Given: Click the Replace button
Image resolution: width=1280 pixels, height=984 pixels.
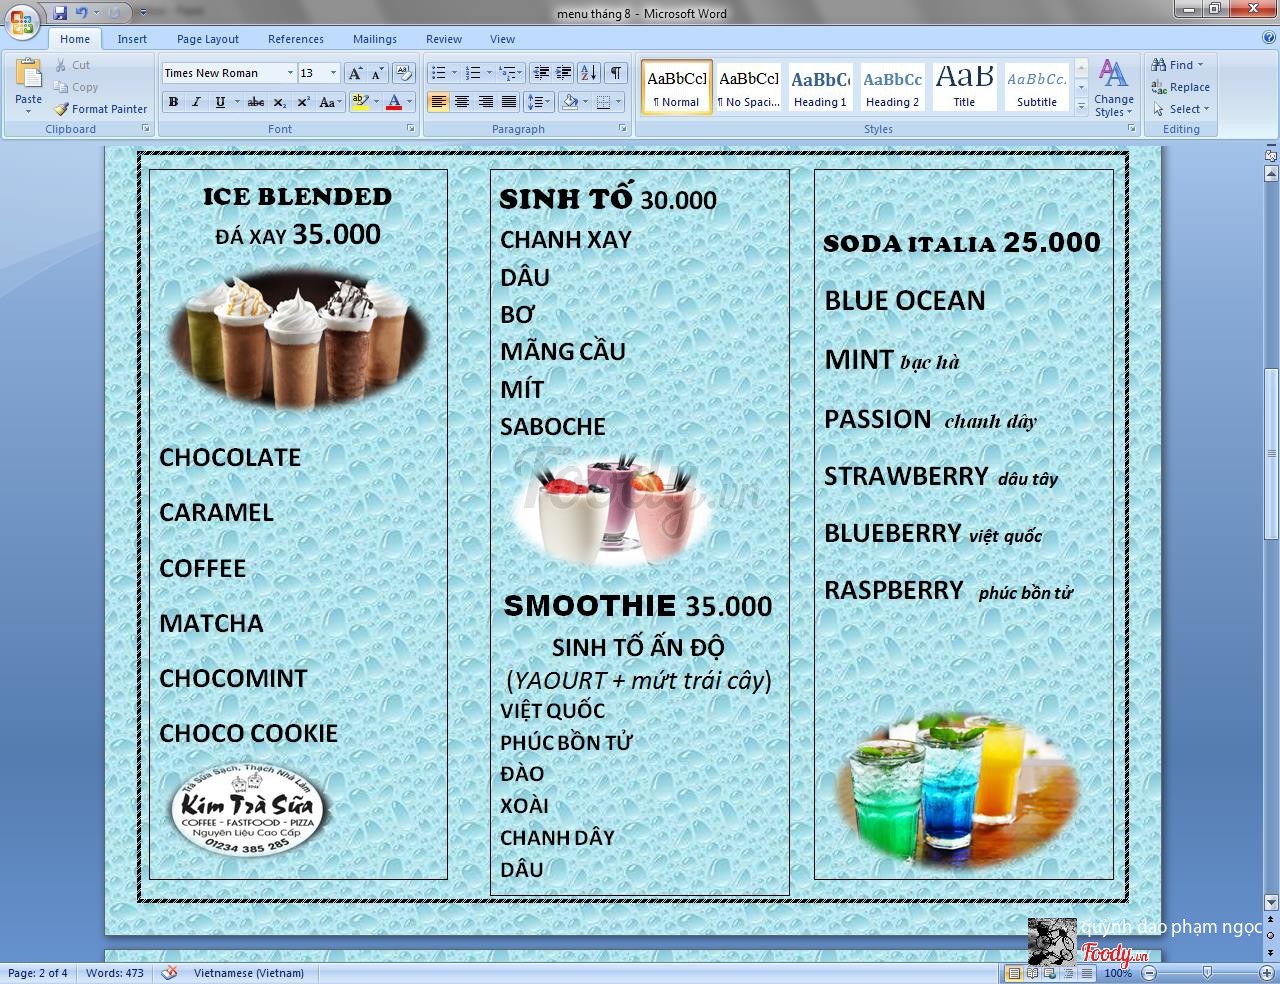Looking at the screenshot, I should click(1181, 87).
